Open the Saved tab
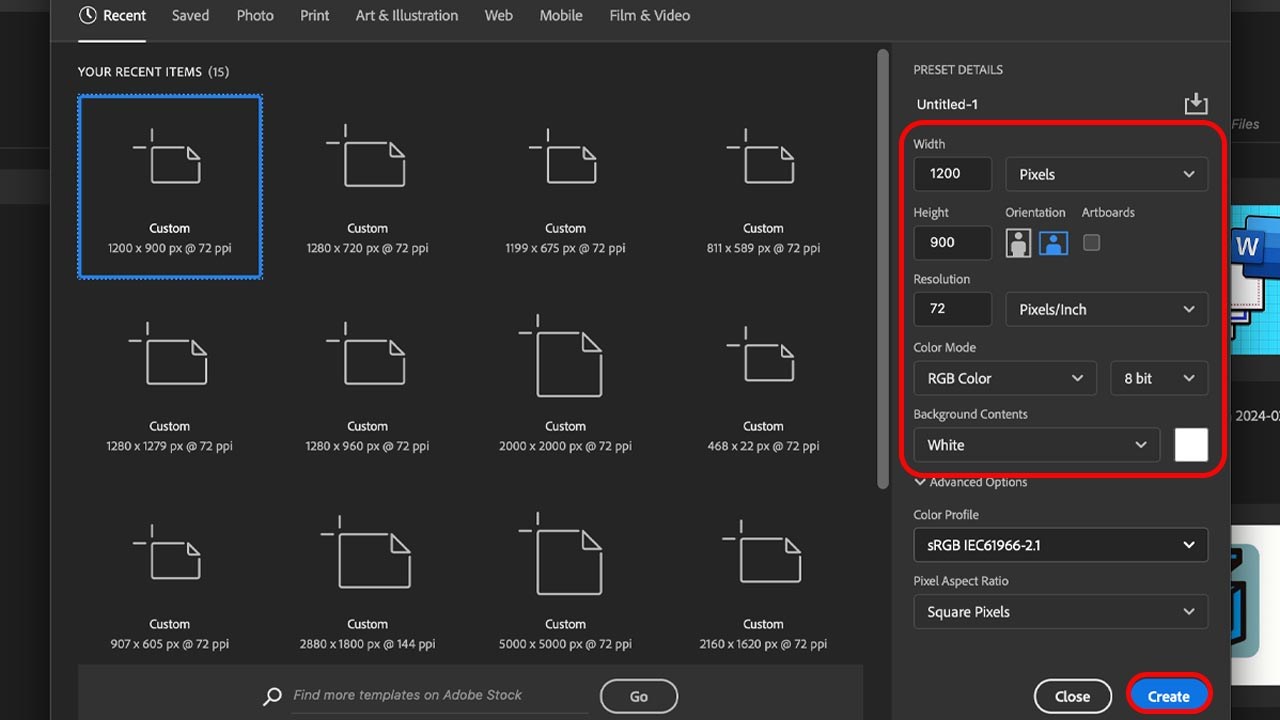The image size is (1280, 720). coord(191,16)
